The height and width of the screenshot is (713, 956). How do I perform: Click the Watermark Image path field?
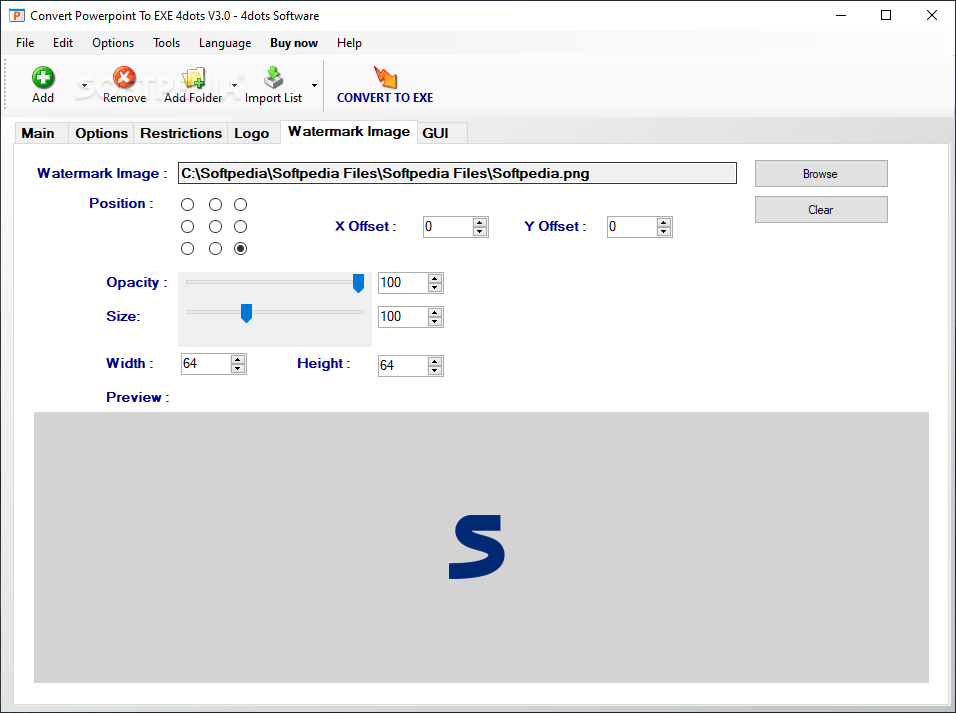(457, 173)
